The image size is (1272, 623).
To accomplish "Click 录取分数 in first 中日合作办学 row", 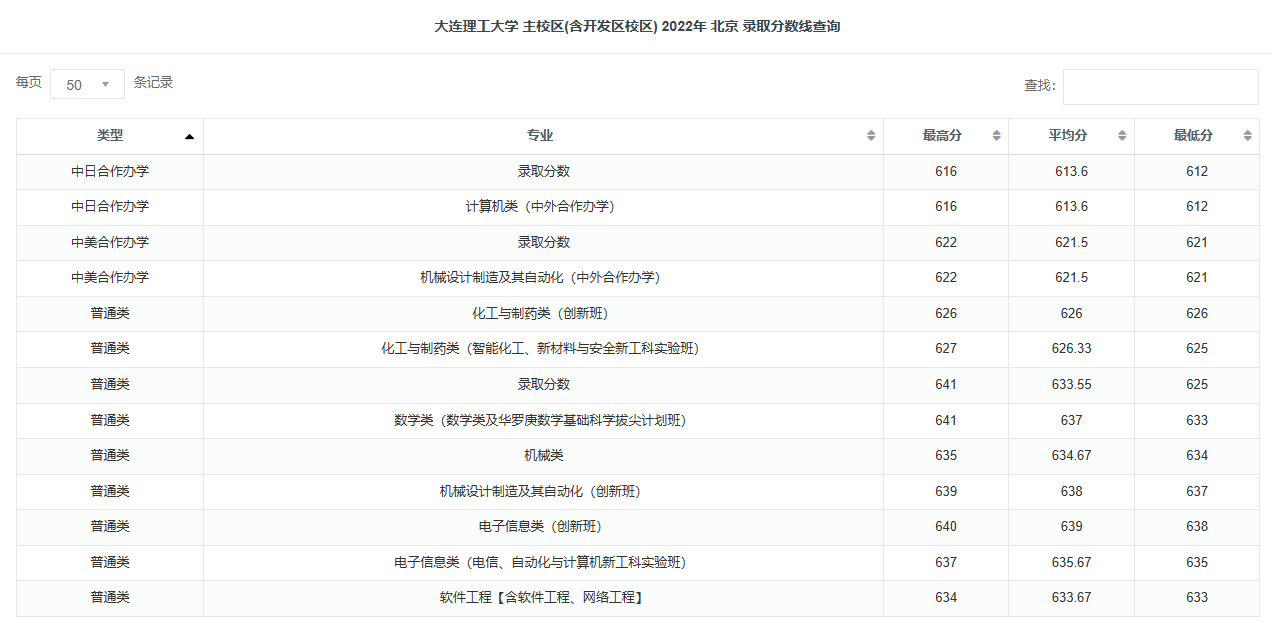I will [x=544, y=172].
